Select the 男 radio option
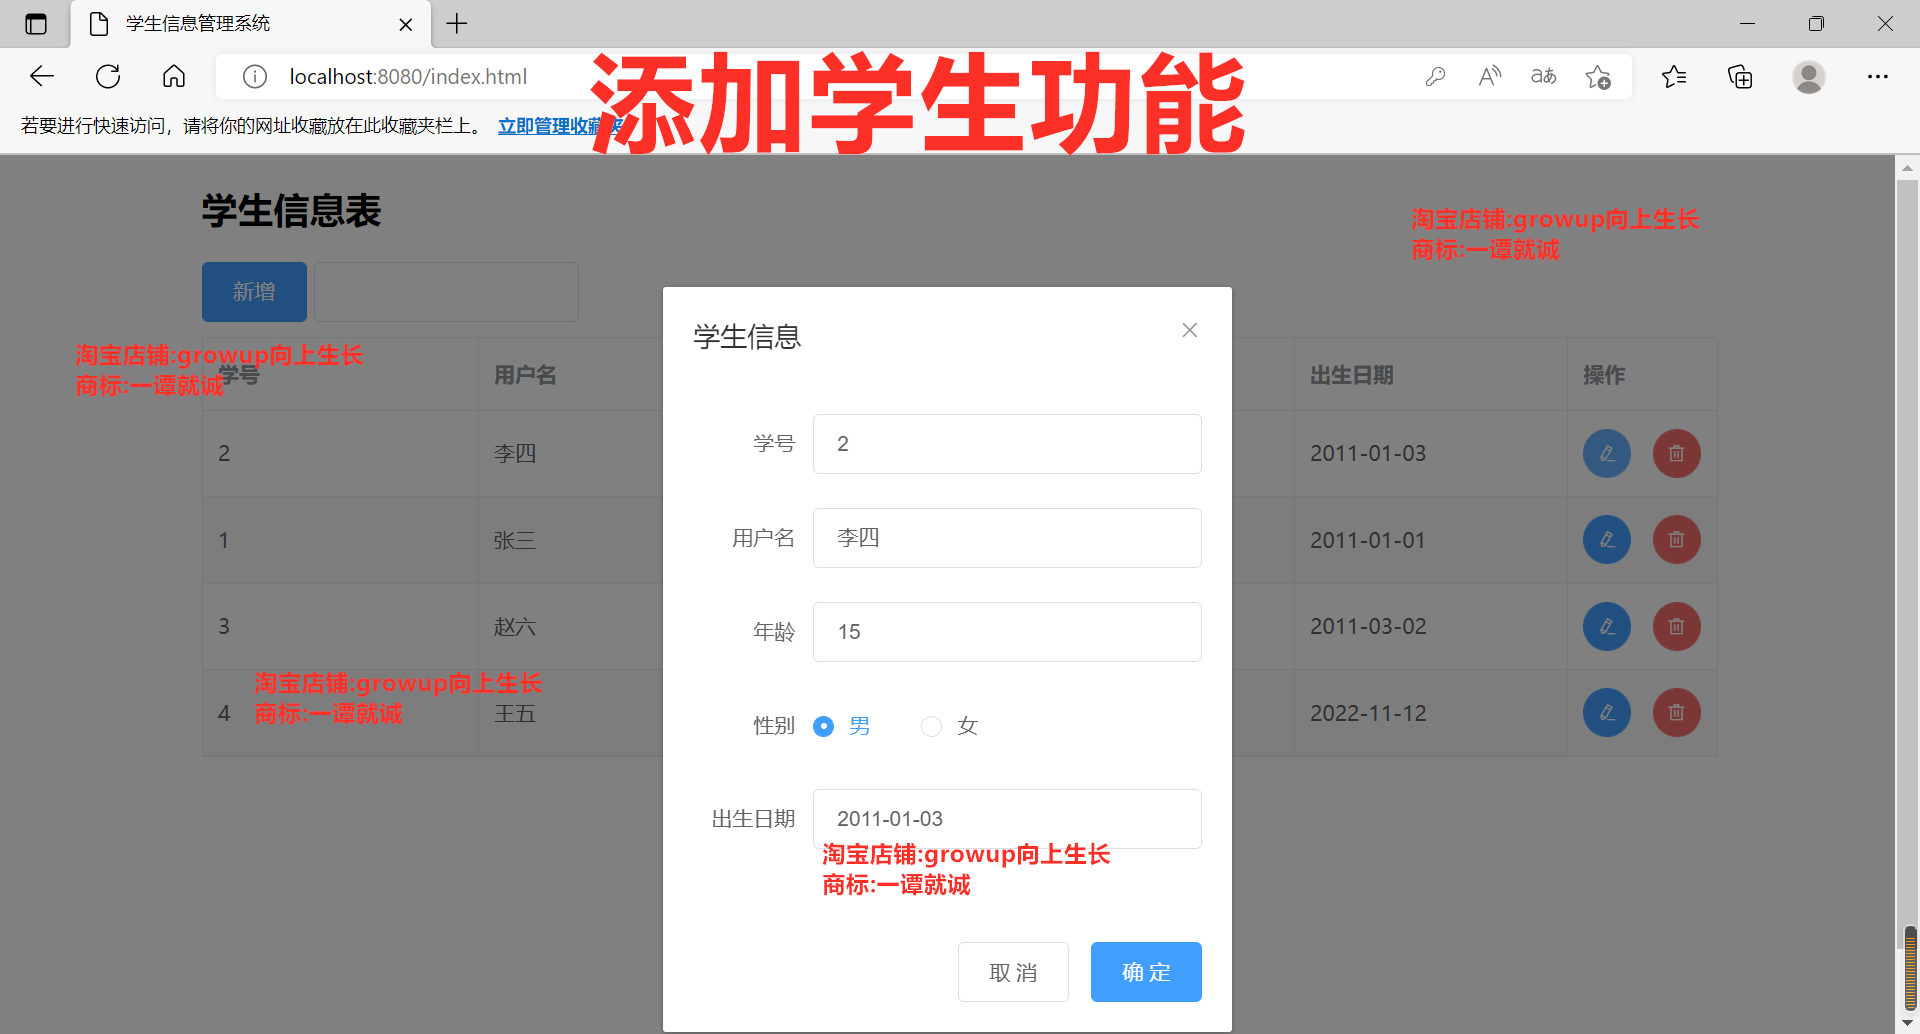Screen dimensions: 1920x1034 pyautogui.click(x=823, y=726)
